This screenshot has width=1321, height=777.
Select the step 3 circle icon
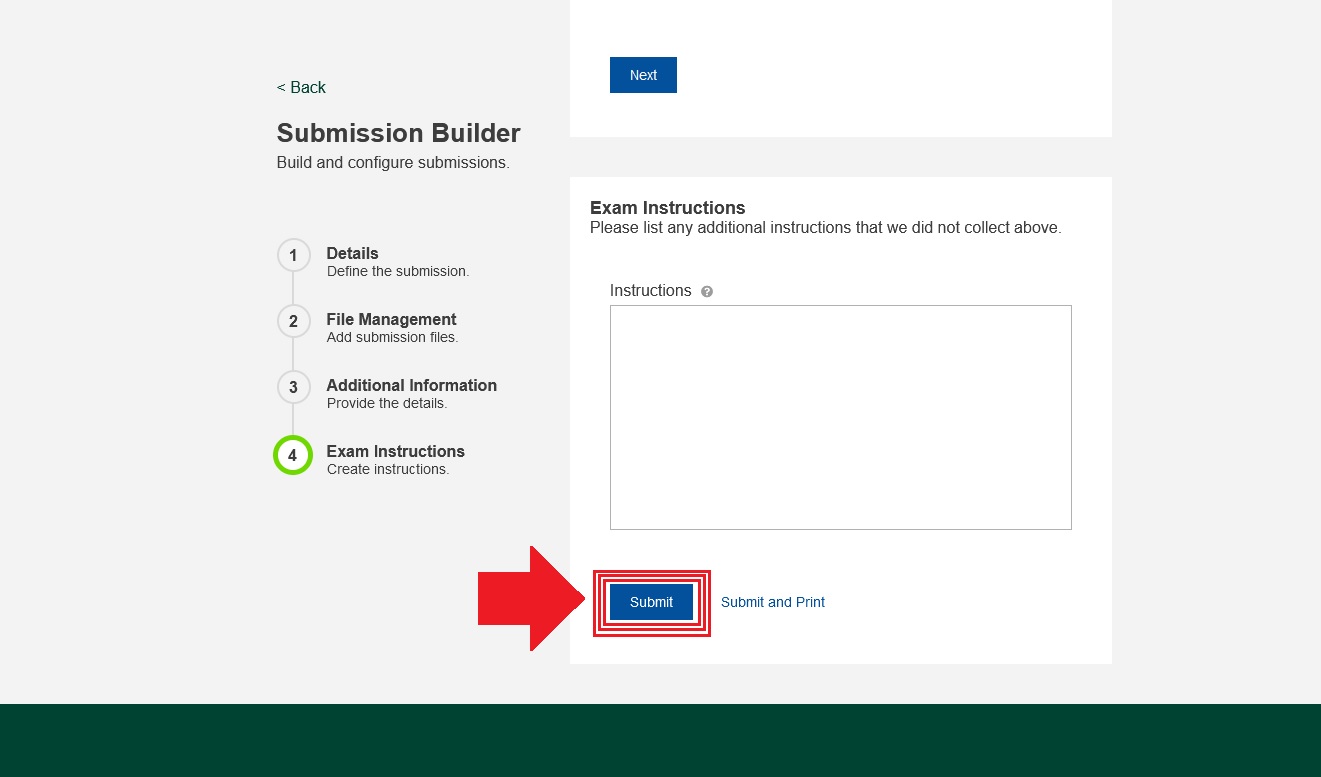(x=293, y=387)
